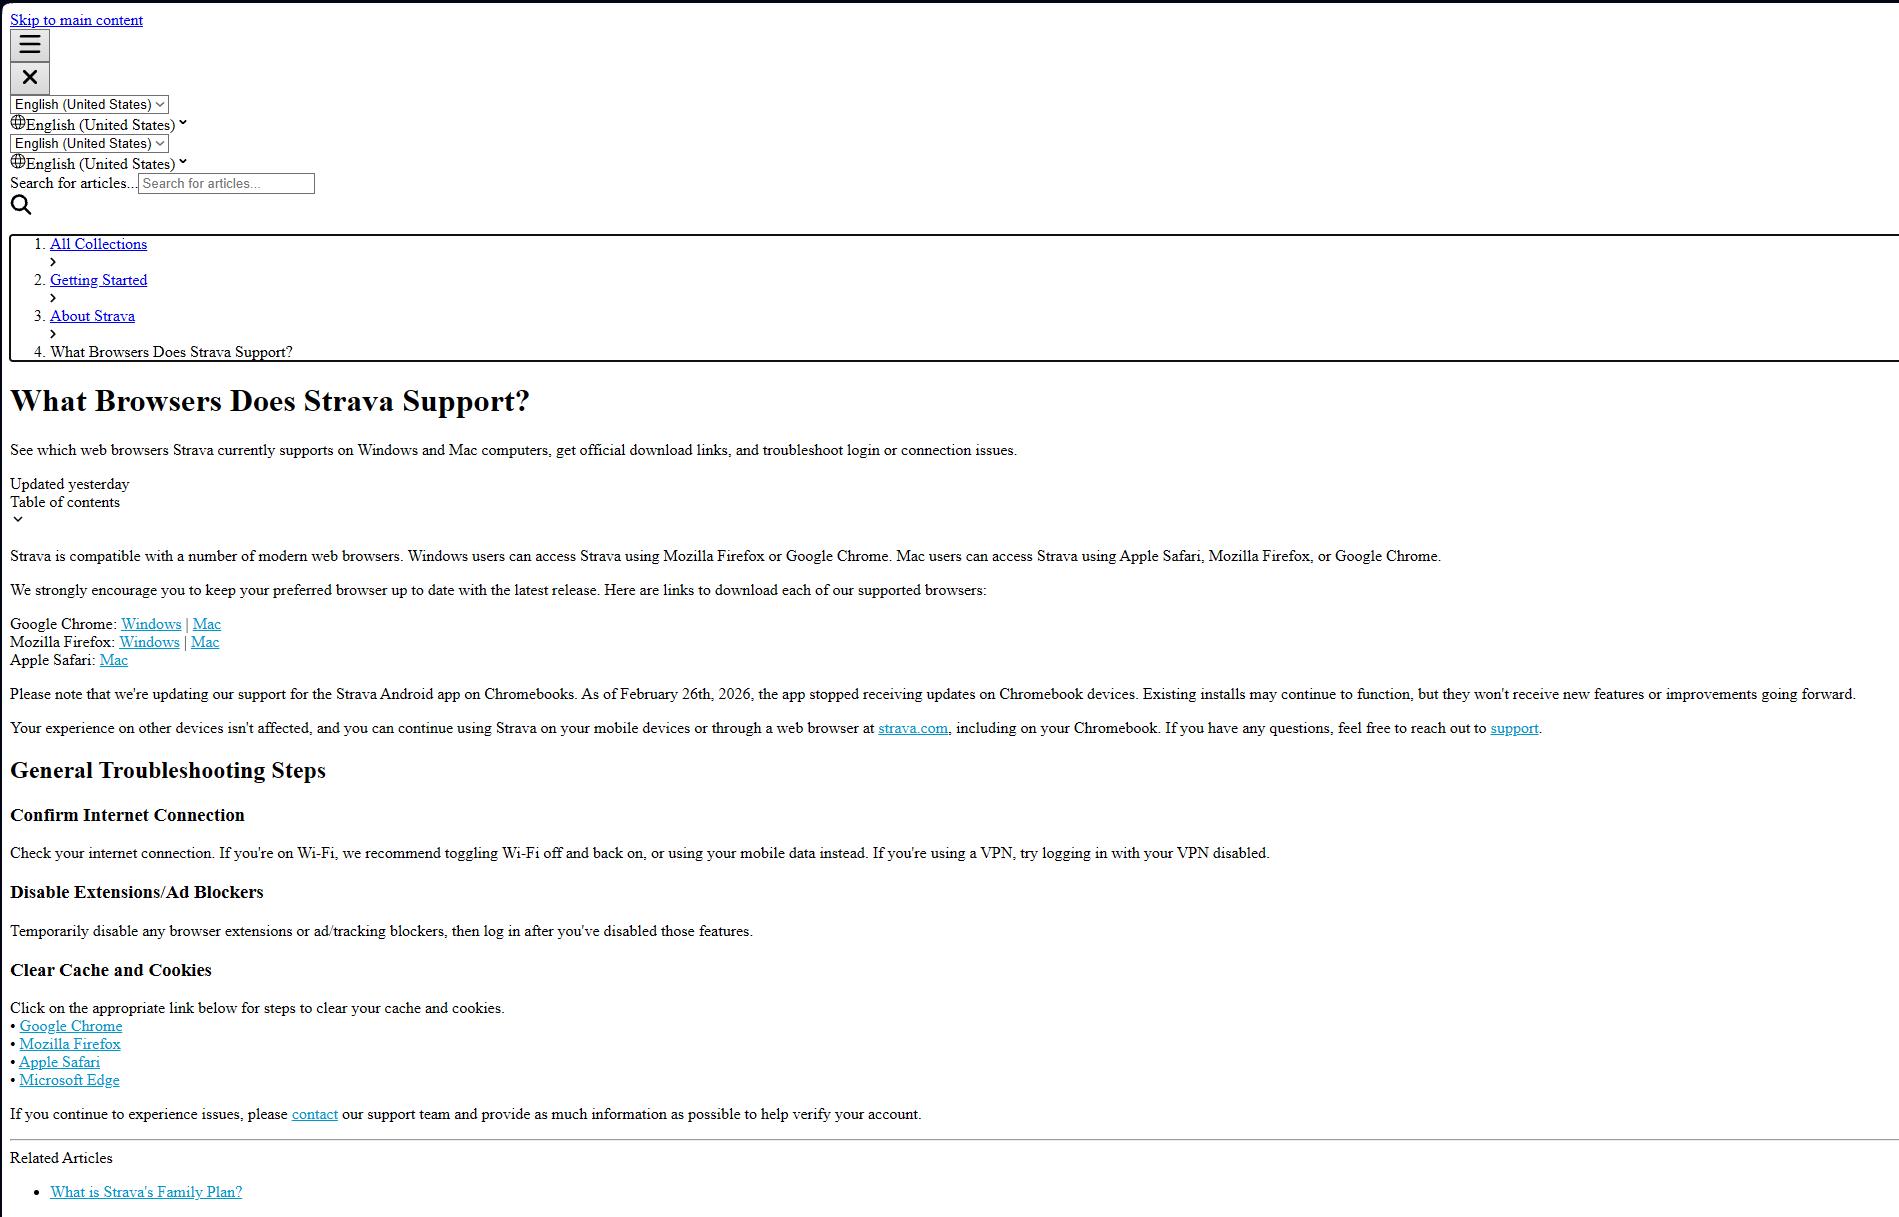Open the topmost English (United States) select box

89,104
